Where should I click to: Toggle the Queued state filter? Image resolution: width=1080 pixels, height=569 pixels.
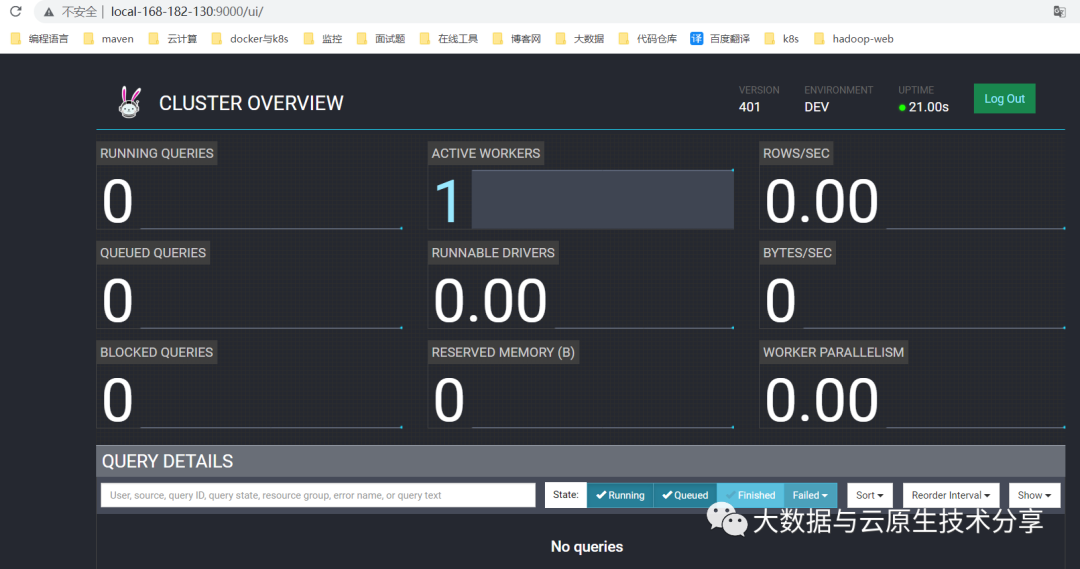(x=685, y=495)
